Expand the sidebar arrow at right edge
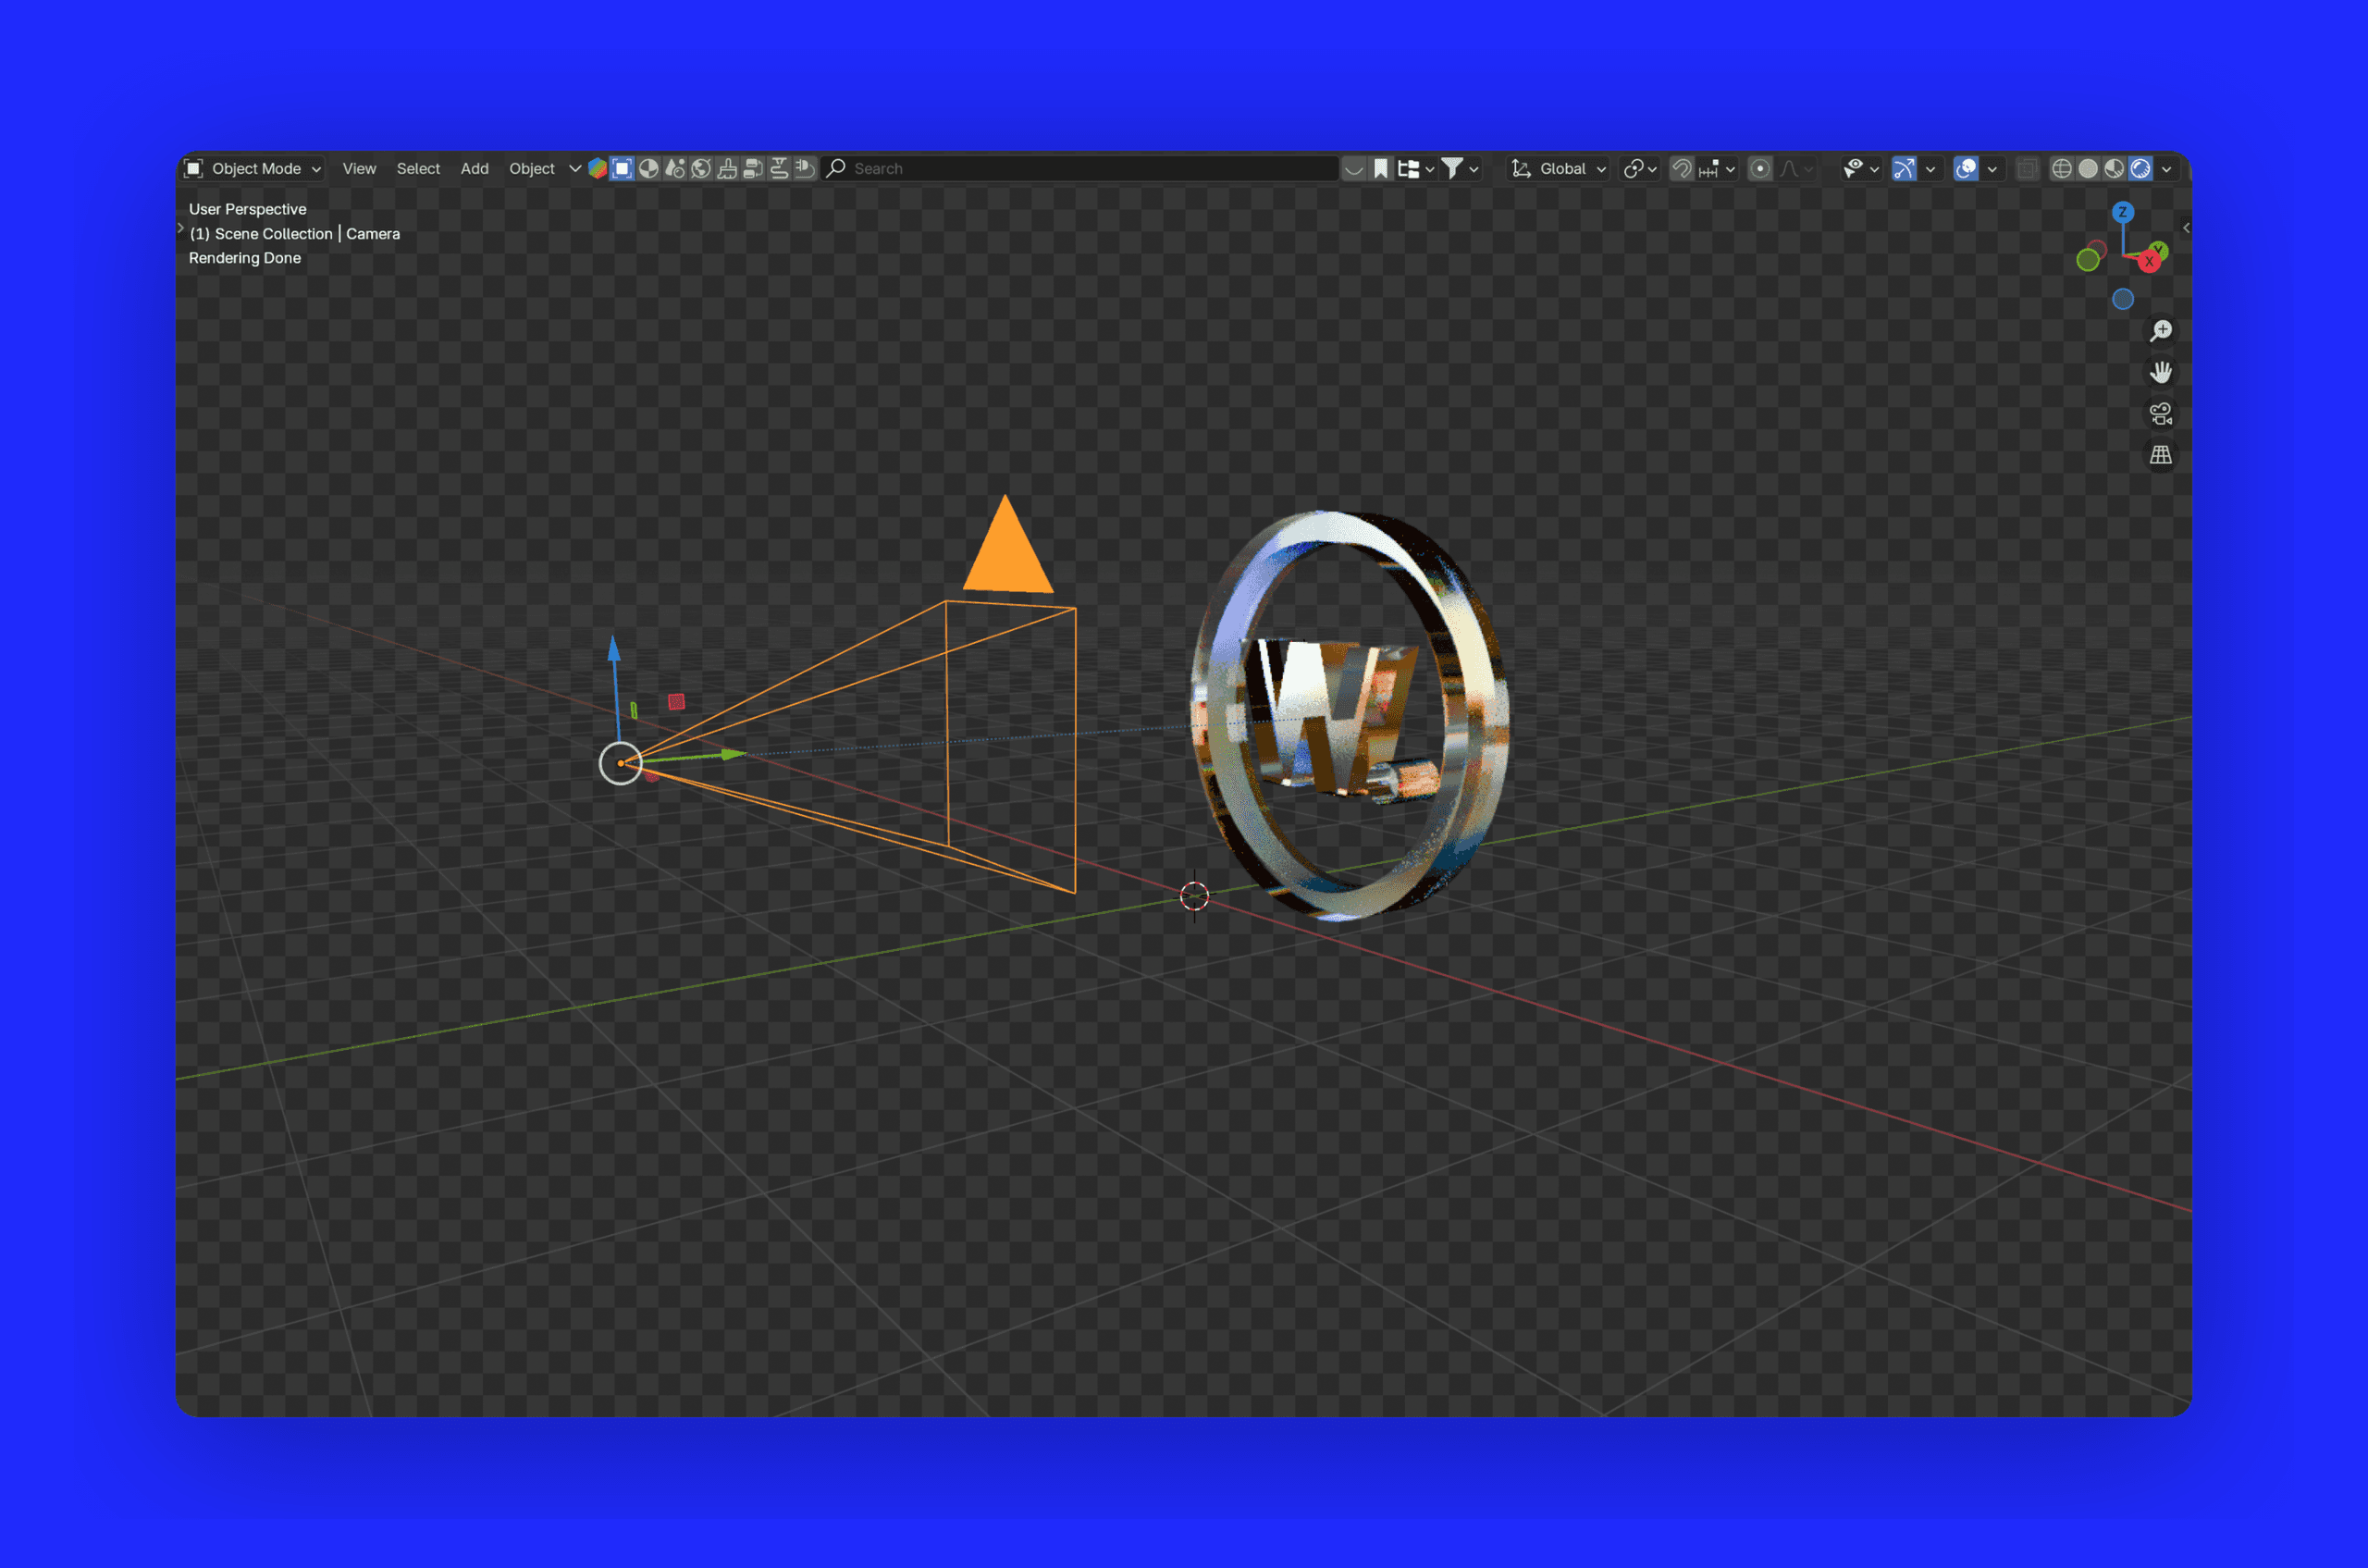Viewport: 2368px width, 1568px height. tap(2186, 228)
